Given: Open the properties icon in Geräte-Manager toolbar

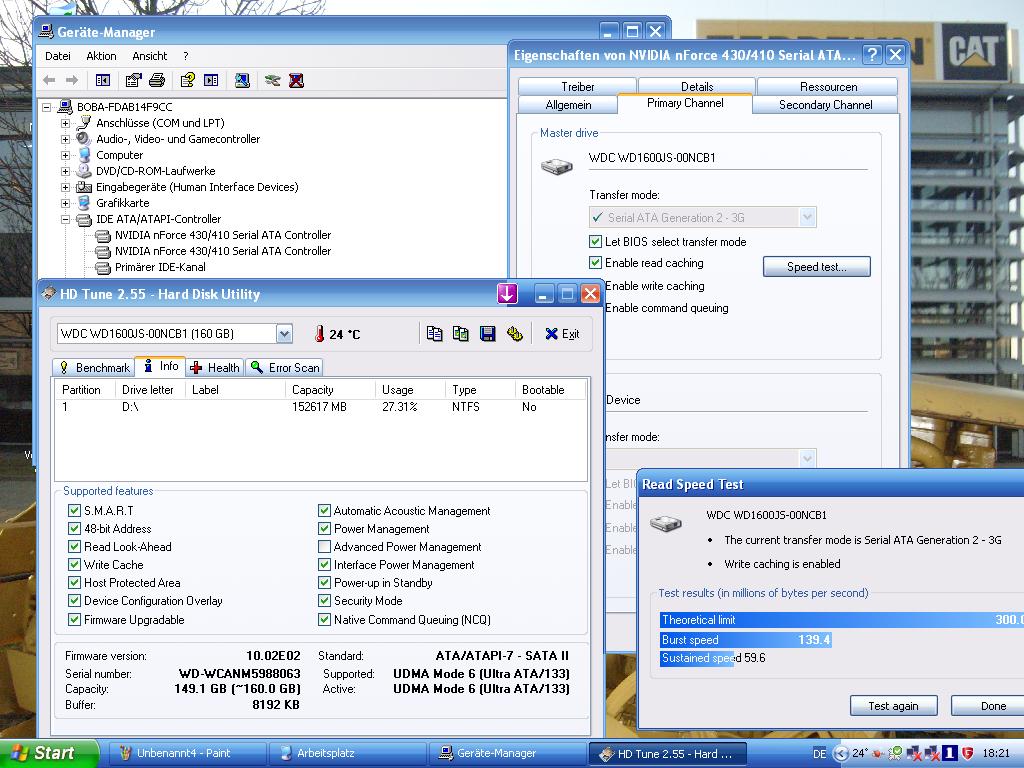Looking at the screenshot, I should click(133, 80).
